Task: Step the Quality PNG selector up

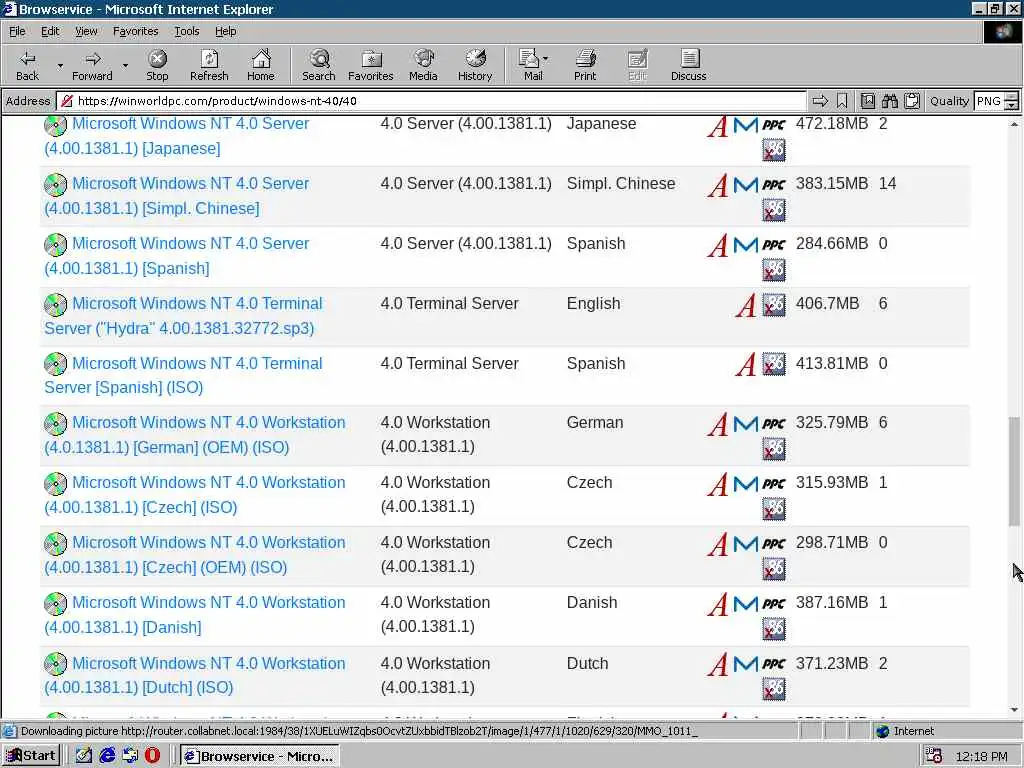Action: pos(1012,97)
